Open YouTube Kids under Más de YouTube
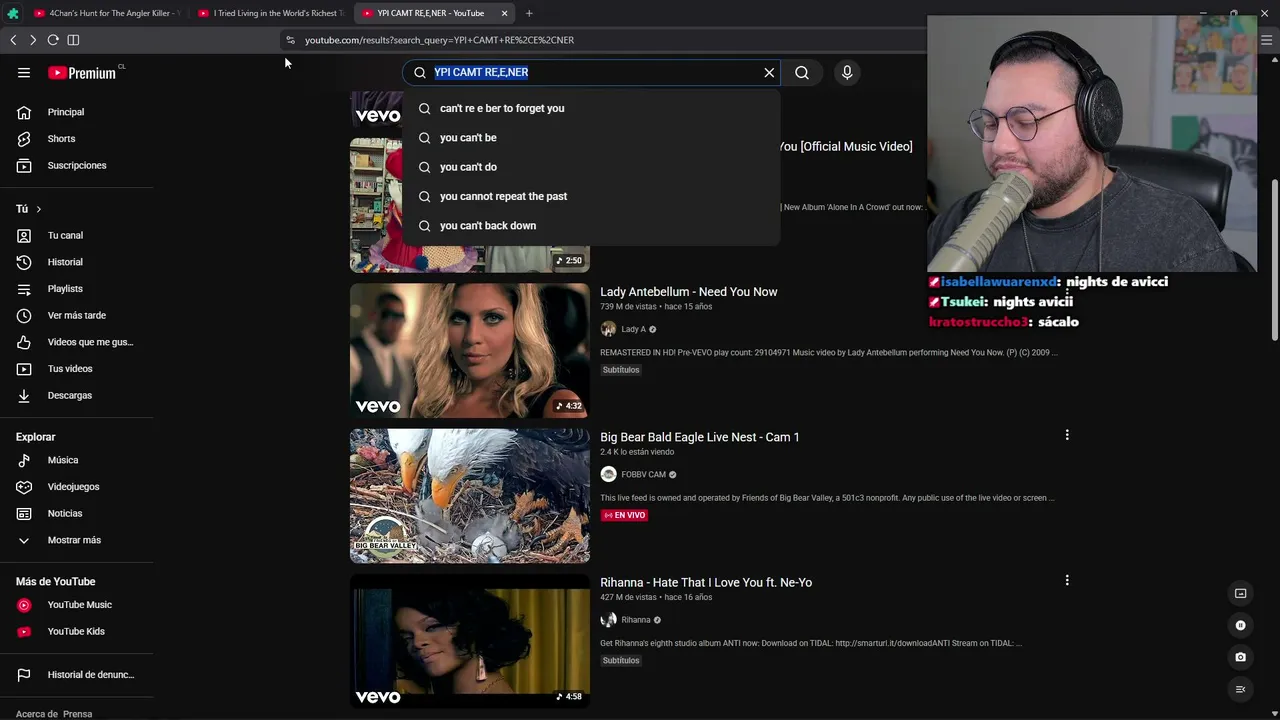1280x720 pixels. (x=76, y=631)
